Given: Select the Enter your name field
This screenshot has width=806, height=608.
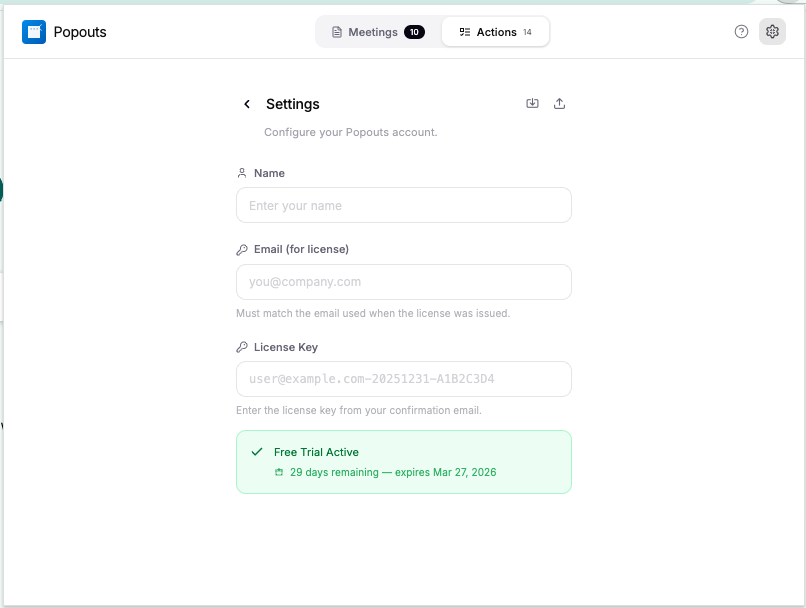Looking at the screenshot, I should click(403, 204).
